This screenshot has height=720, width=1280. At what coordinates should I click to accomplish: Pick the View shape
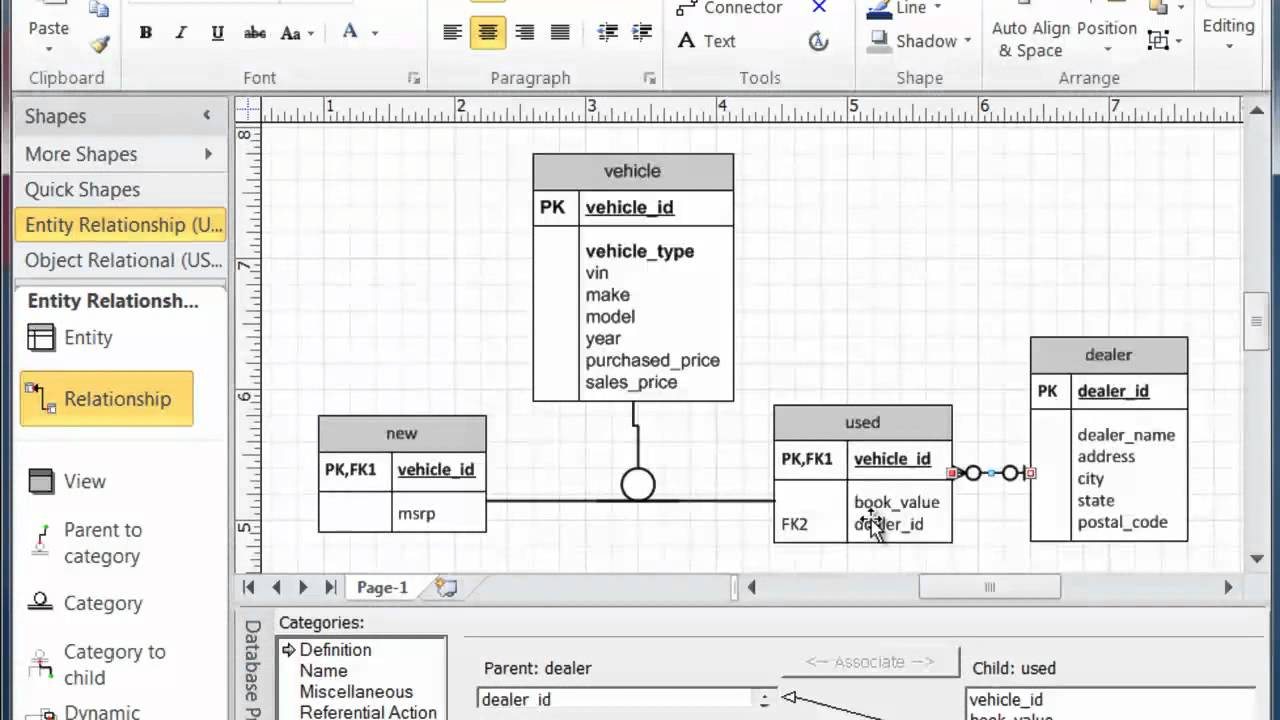point(66,481)
